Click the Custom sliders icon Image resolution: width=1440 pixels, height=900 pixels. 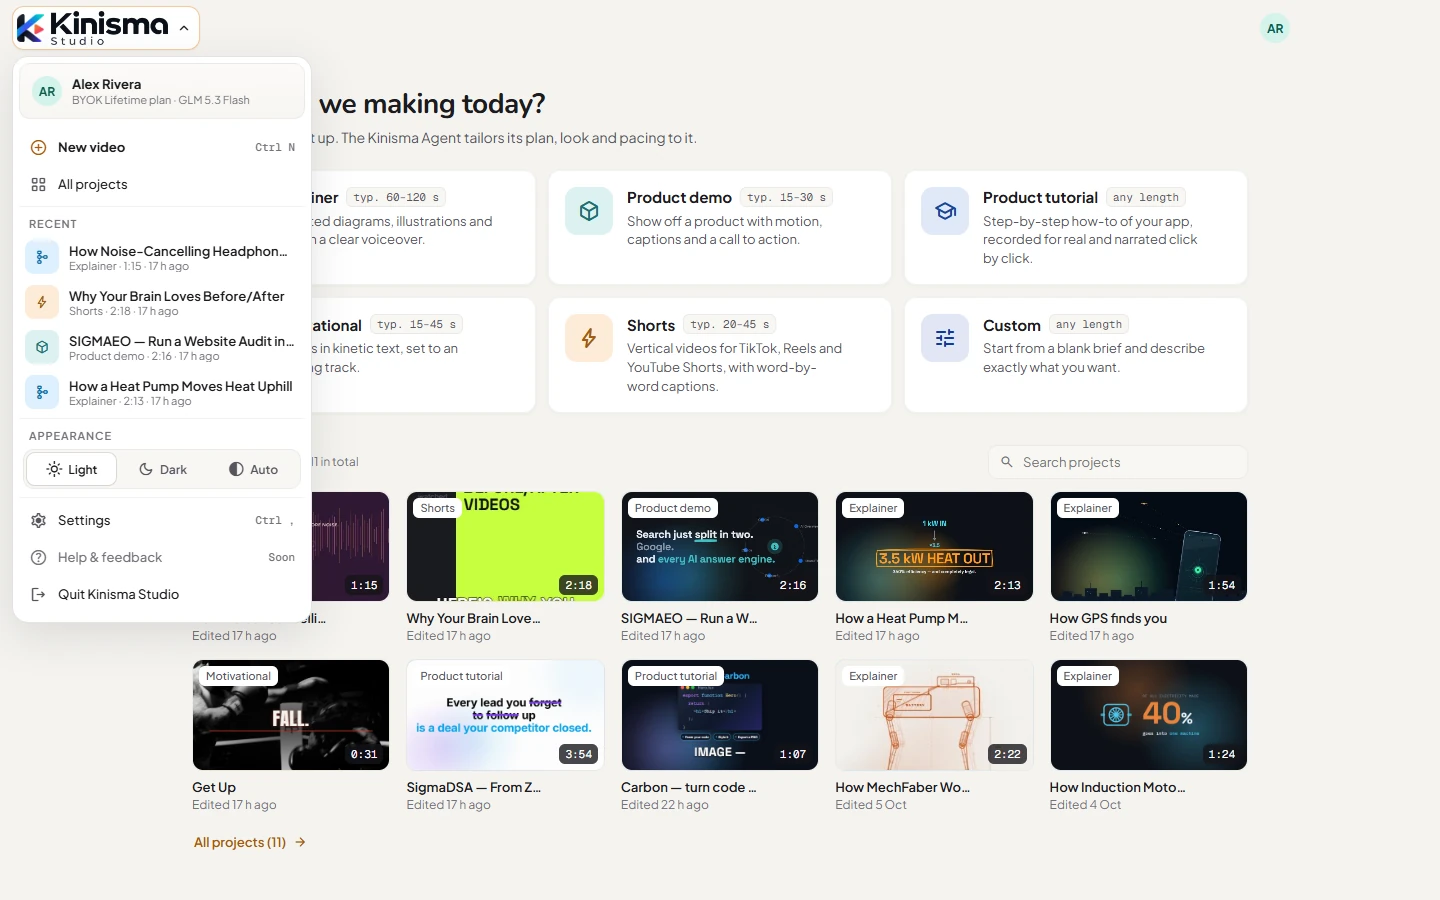(945, 338)
